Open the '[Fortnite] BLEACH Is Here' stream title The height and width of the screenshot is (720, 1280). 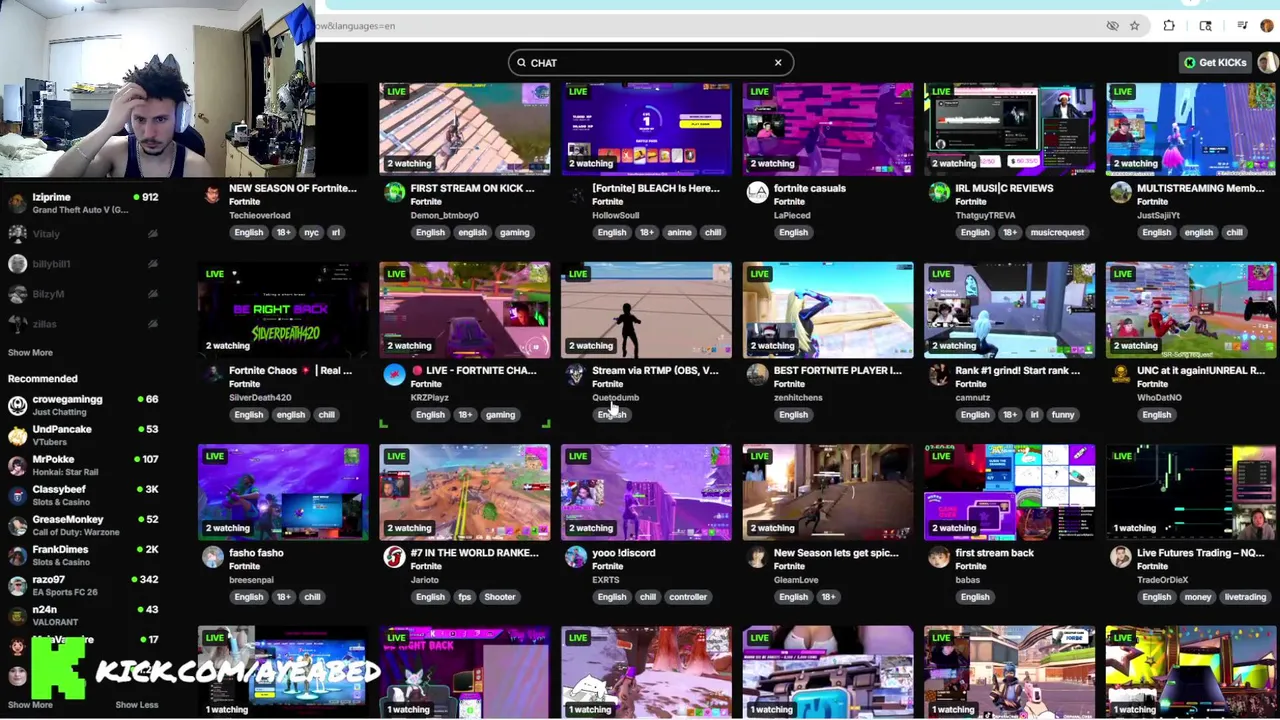click(x=655, y=188)
